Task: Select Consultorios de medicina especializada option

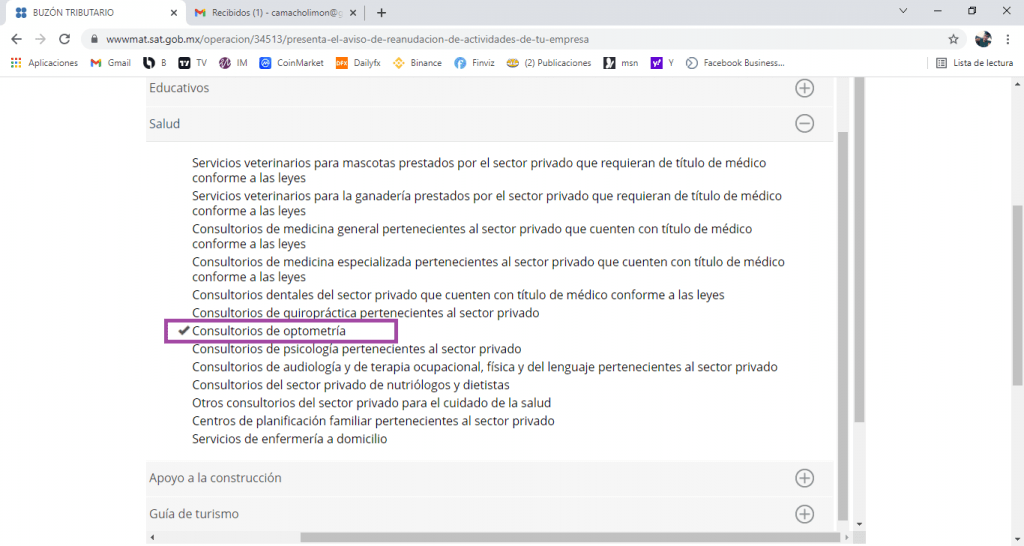Action: tap(488, 269)
